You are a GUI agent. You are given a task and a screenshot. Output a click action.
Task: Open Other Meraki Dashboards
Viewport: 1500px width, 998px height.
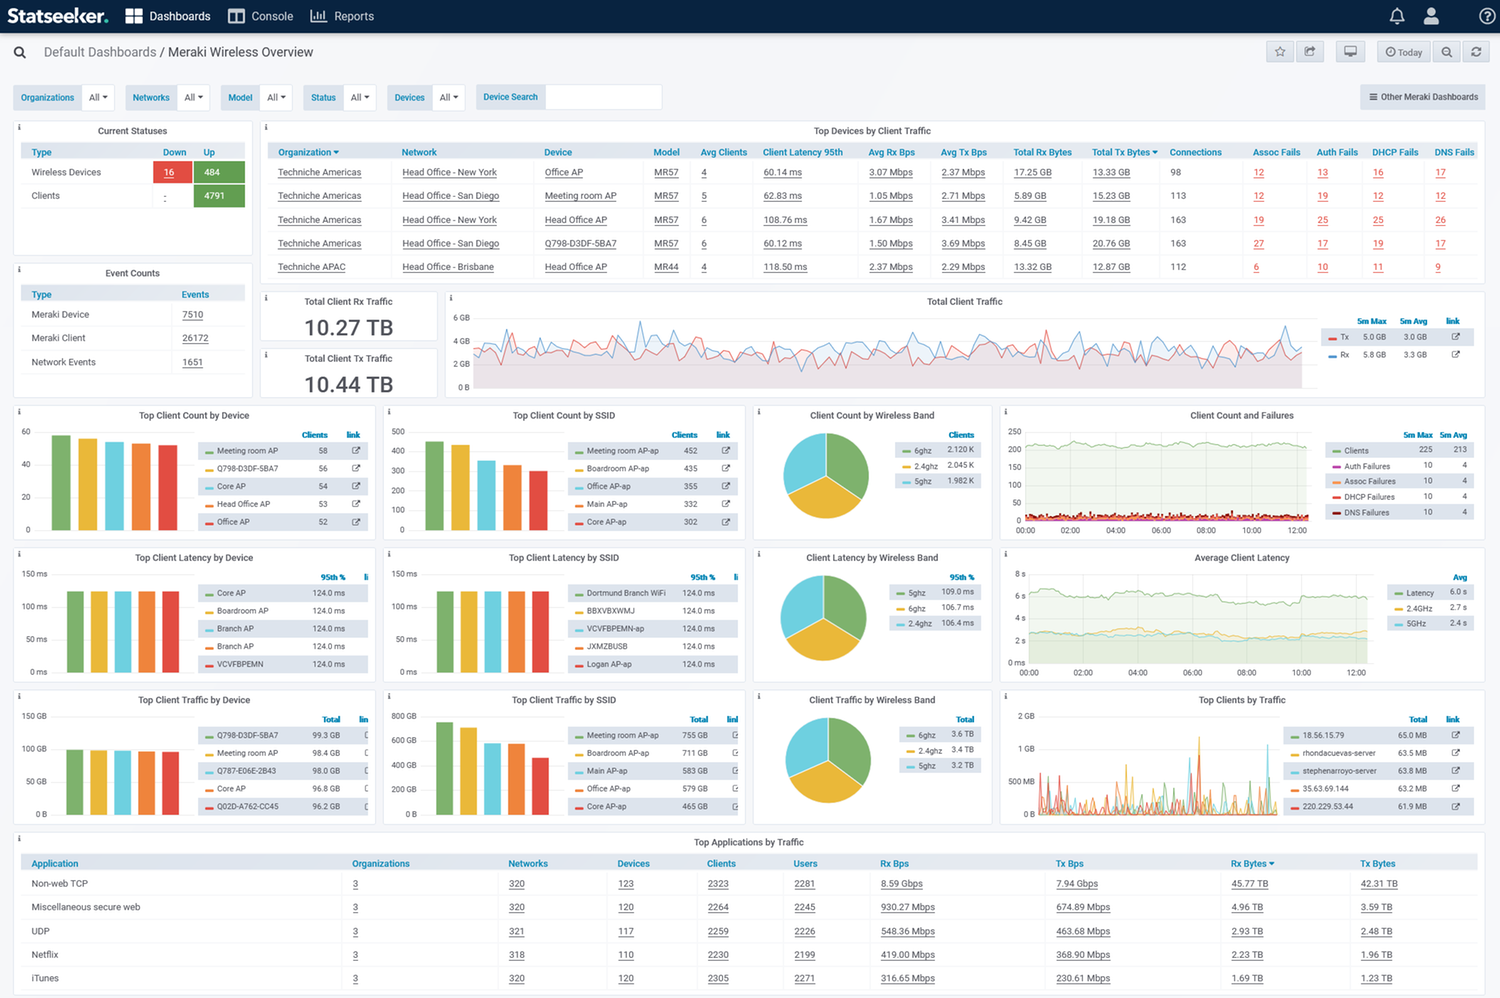point(1422,97)
